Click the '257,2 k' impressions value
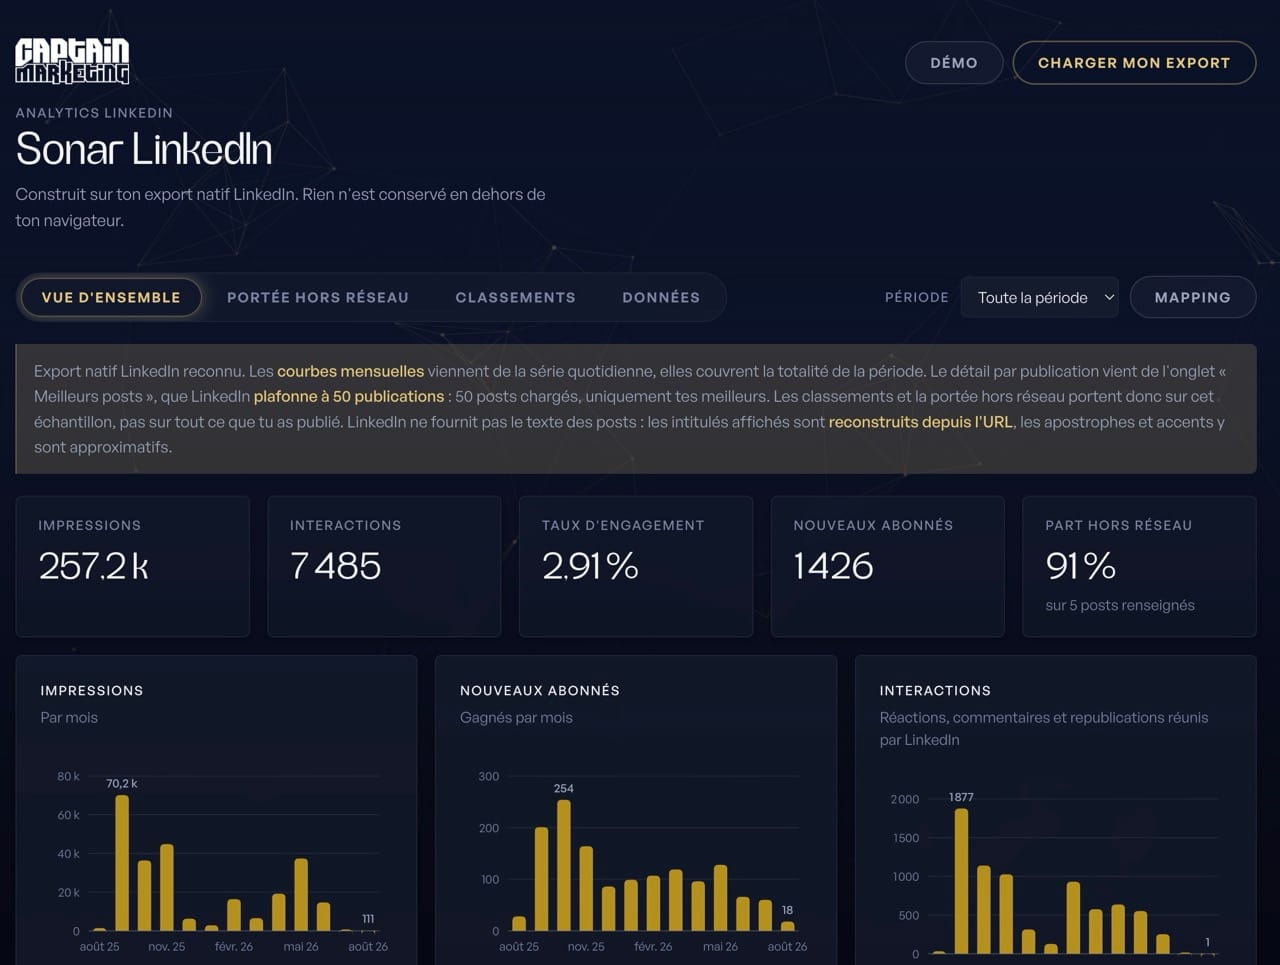This screenshot has width=1280, height=965. 94,566
